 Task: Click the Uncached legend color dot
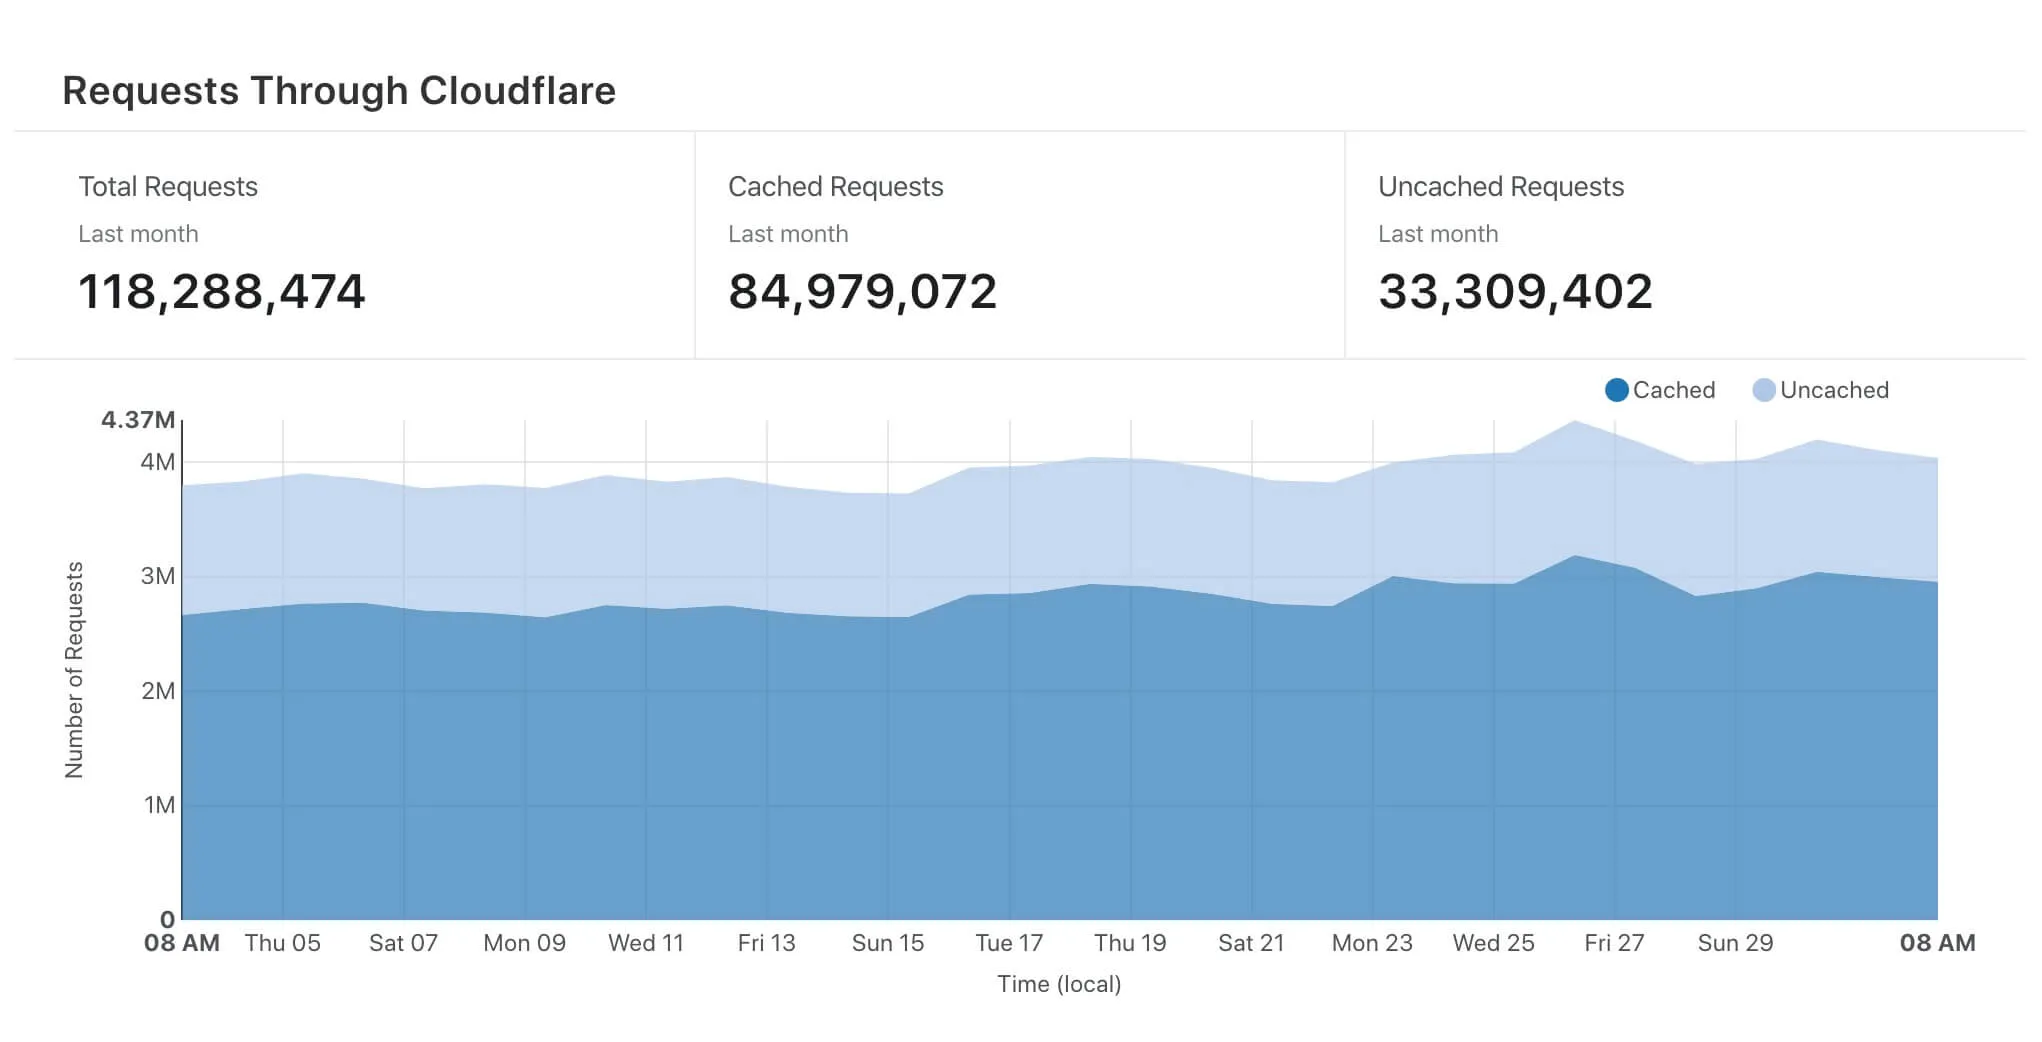point(1764,390)
